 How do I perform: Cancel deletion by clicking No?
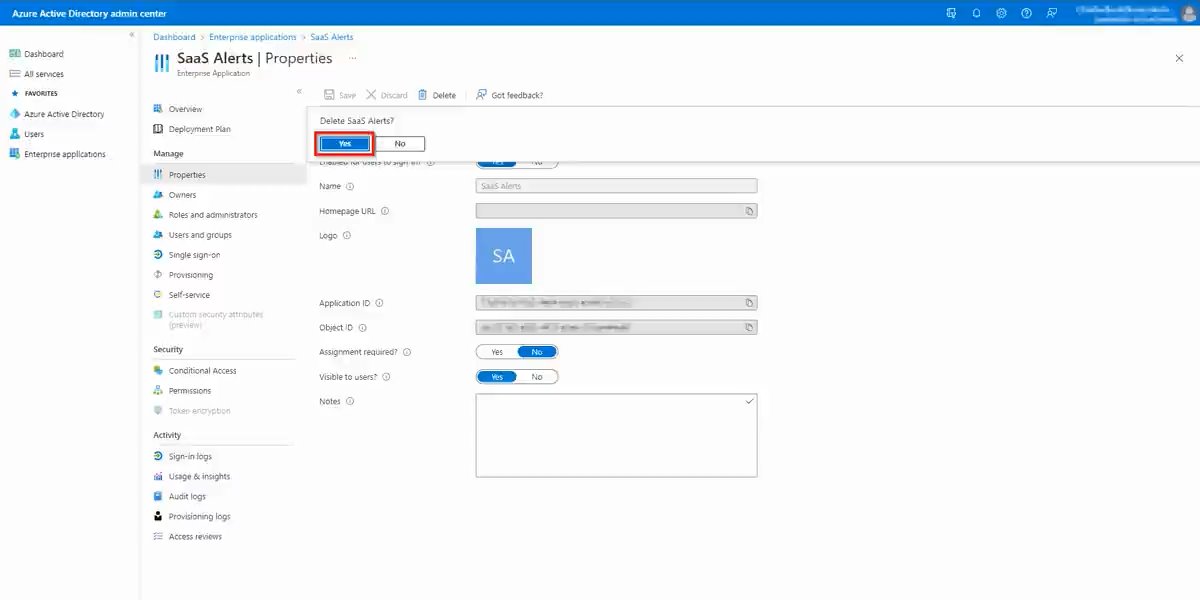400,144
